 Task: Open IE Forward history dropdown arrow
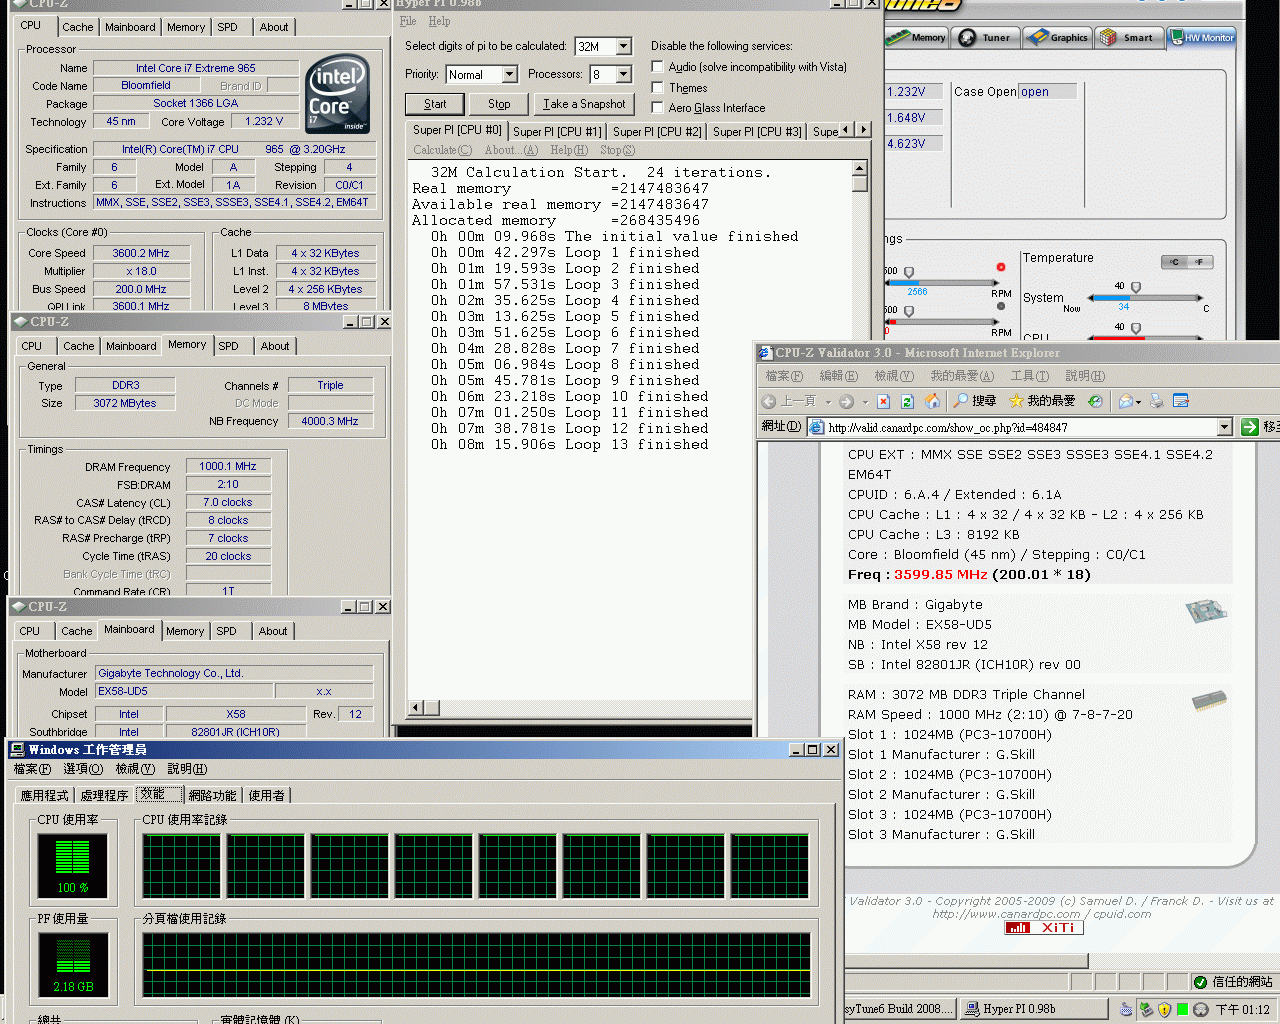[x=864, y=402]
